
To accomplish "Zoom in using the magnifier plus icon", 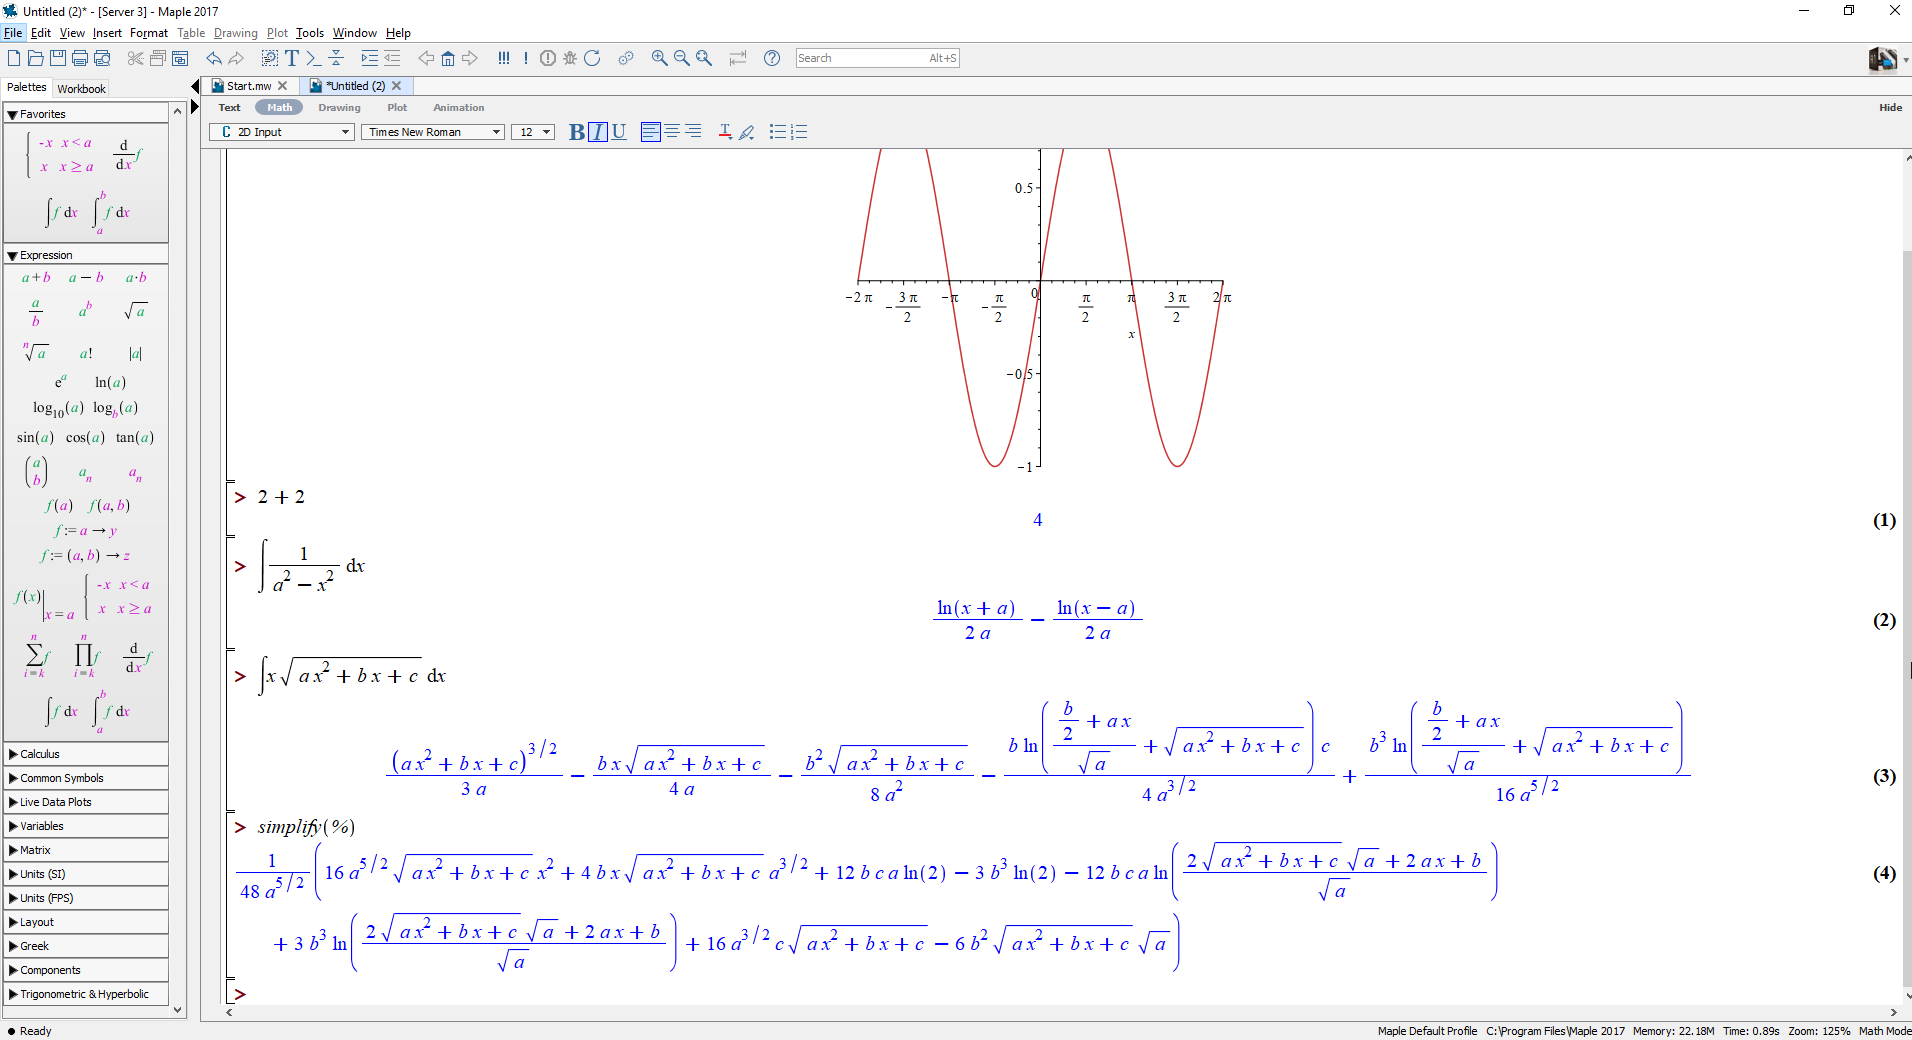I will point(659,58).
